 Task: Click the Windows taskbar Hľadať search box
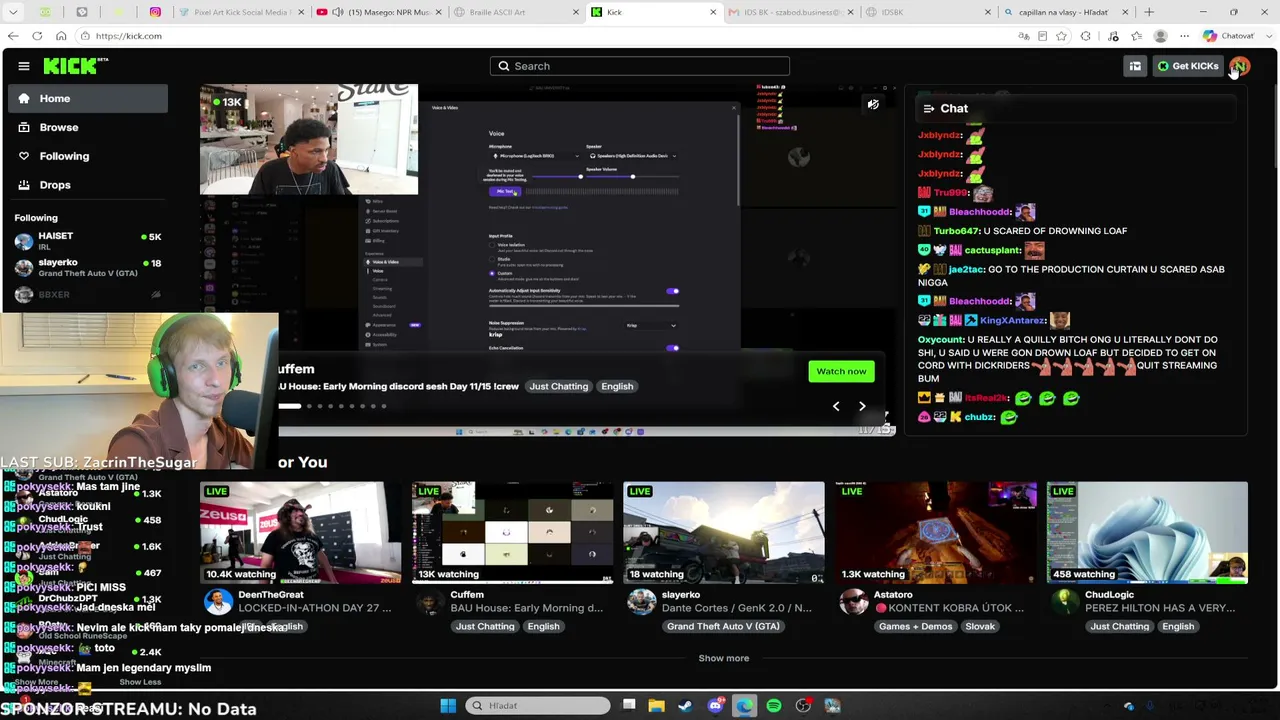tap(538, 706)
